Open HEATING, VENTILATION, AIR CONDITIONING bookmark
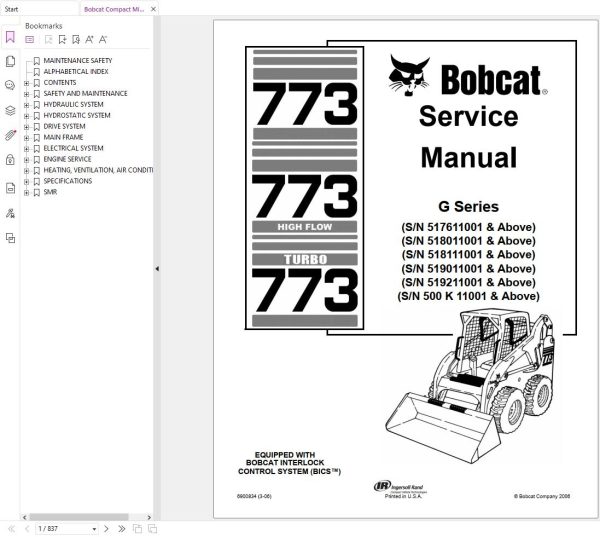The height and width of the screenshot is (537, 600). pyautogui.click(x=98, y=170)
